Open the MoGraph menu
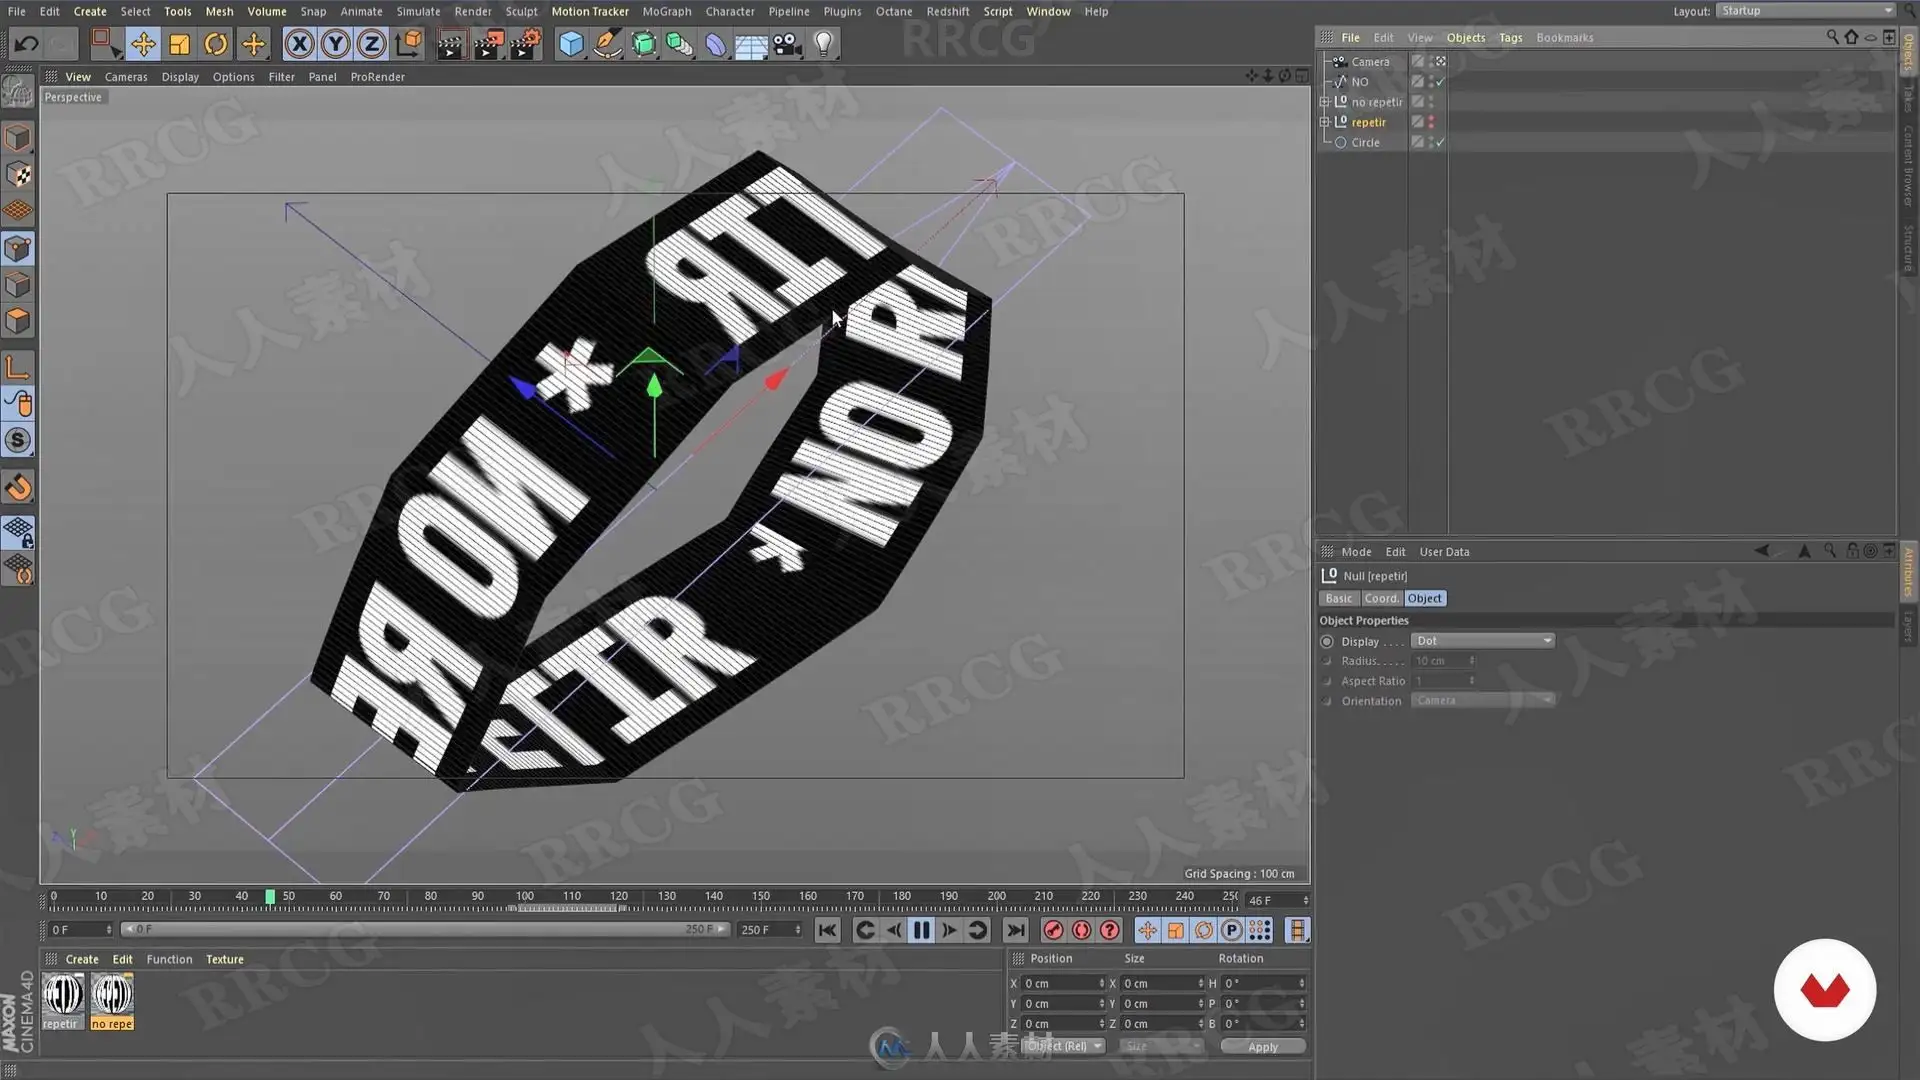1920x1080 pixels. pyautogui.click(x=666, y=11)
